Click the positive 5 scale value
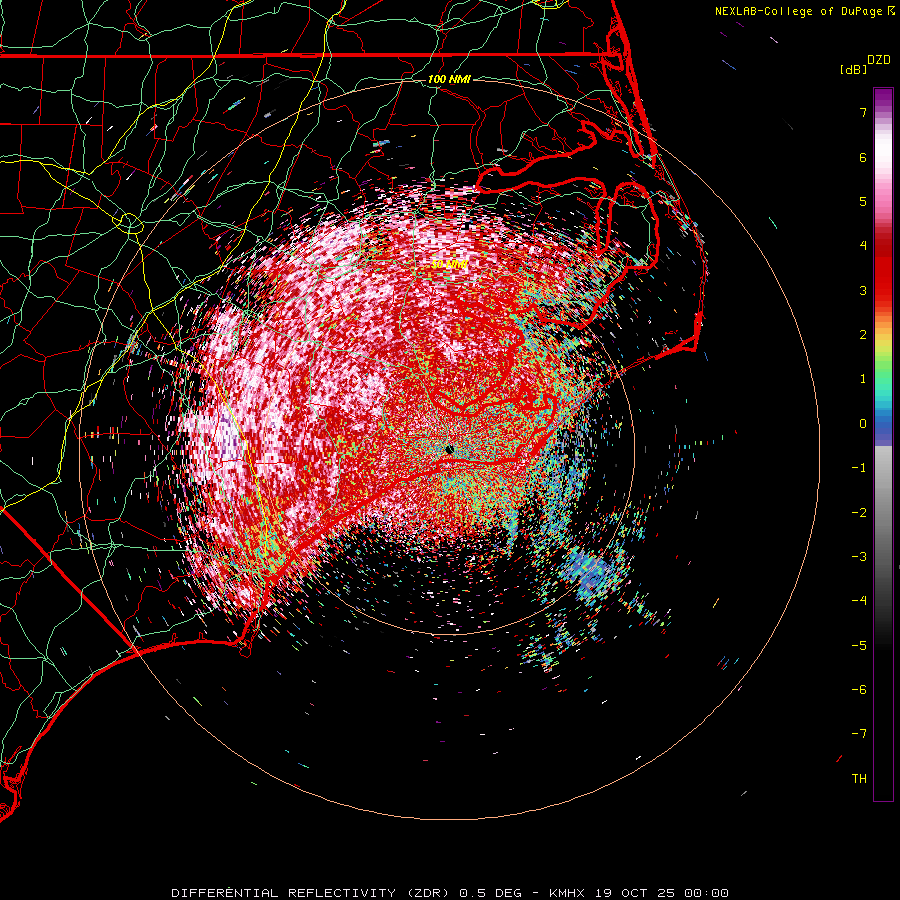This screenshot has height=900, width=900. [863, 201]
